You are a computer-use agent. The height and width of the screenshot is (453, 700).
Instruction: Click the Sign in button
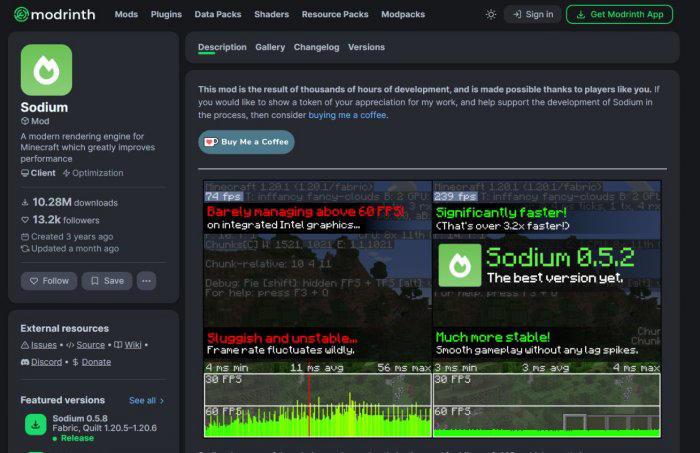pos(533,14)
